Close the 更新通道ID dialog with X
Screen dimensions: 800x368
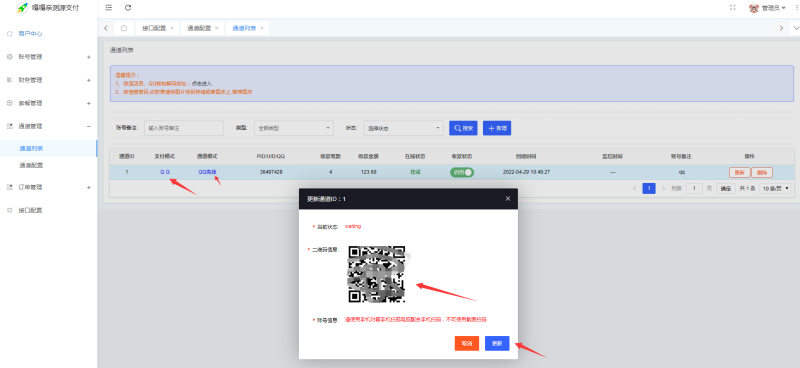coord(508,199)
